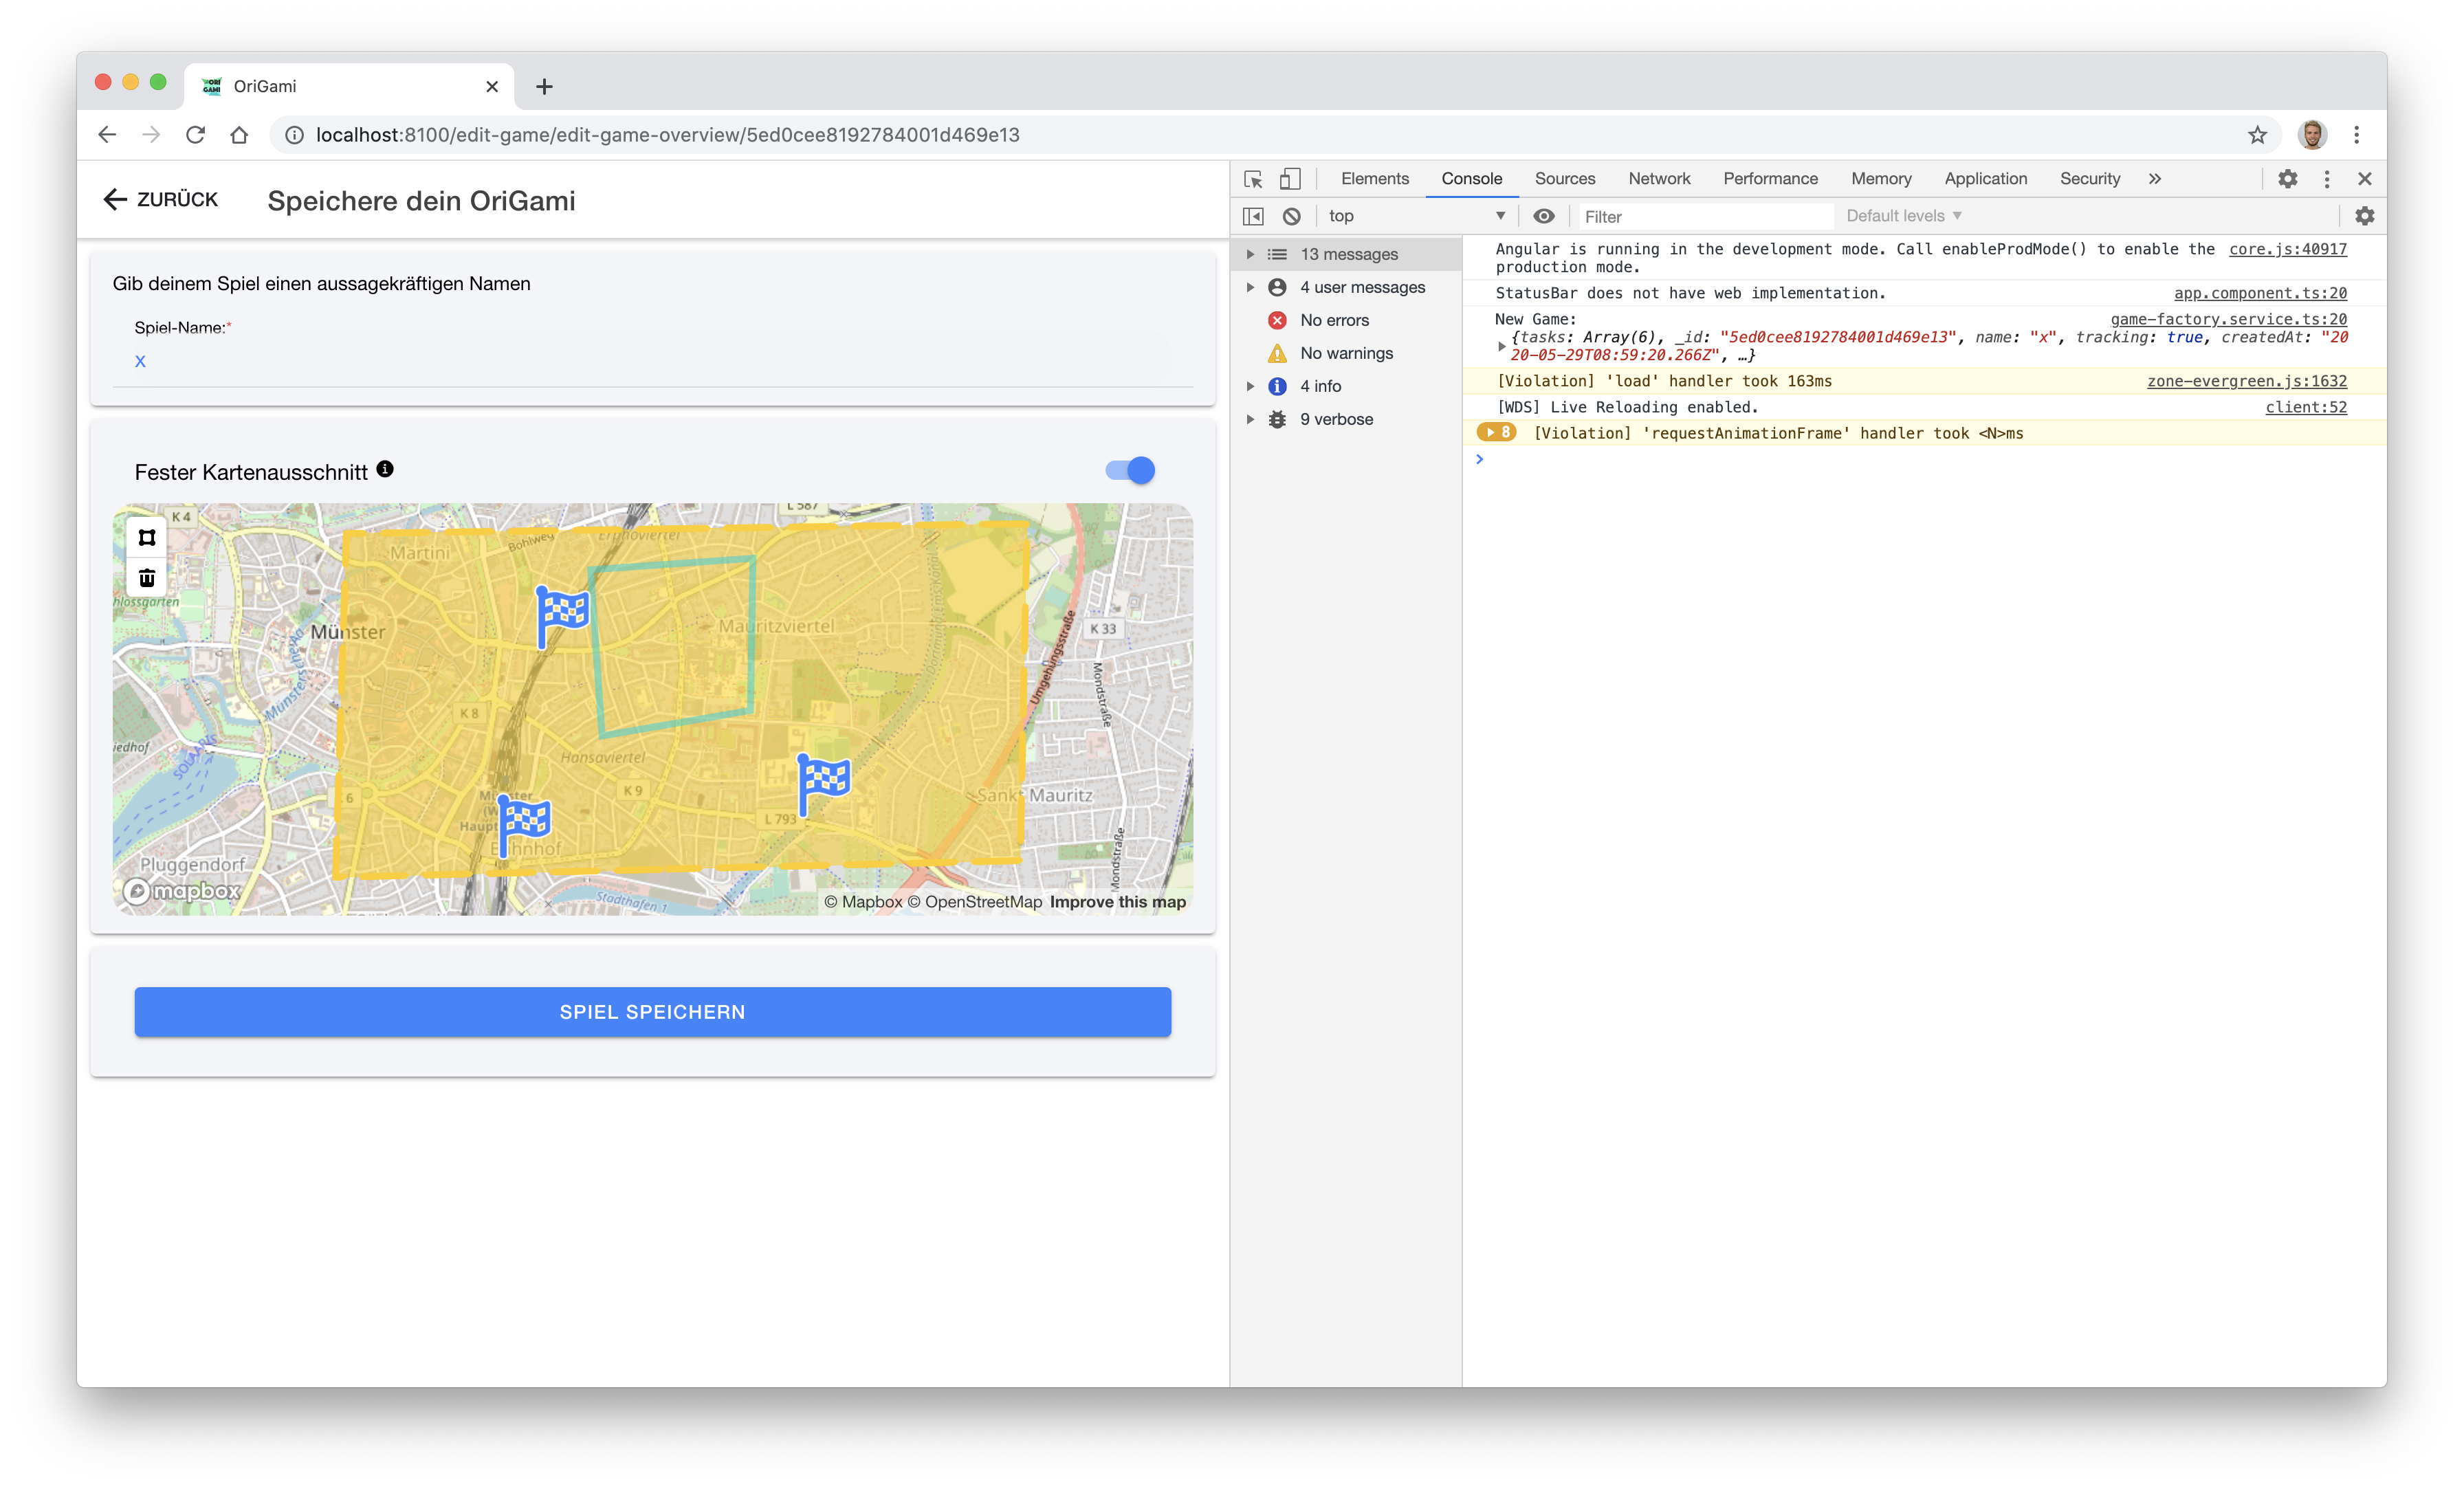Open the DevTools settings gear
The image size is (2464, 1489).
[2288, 178]
